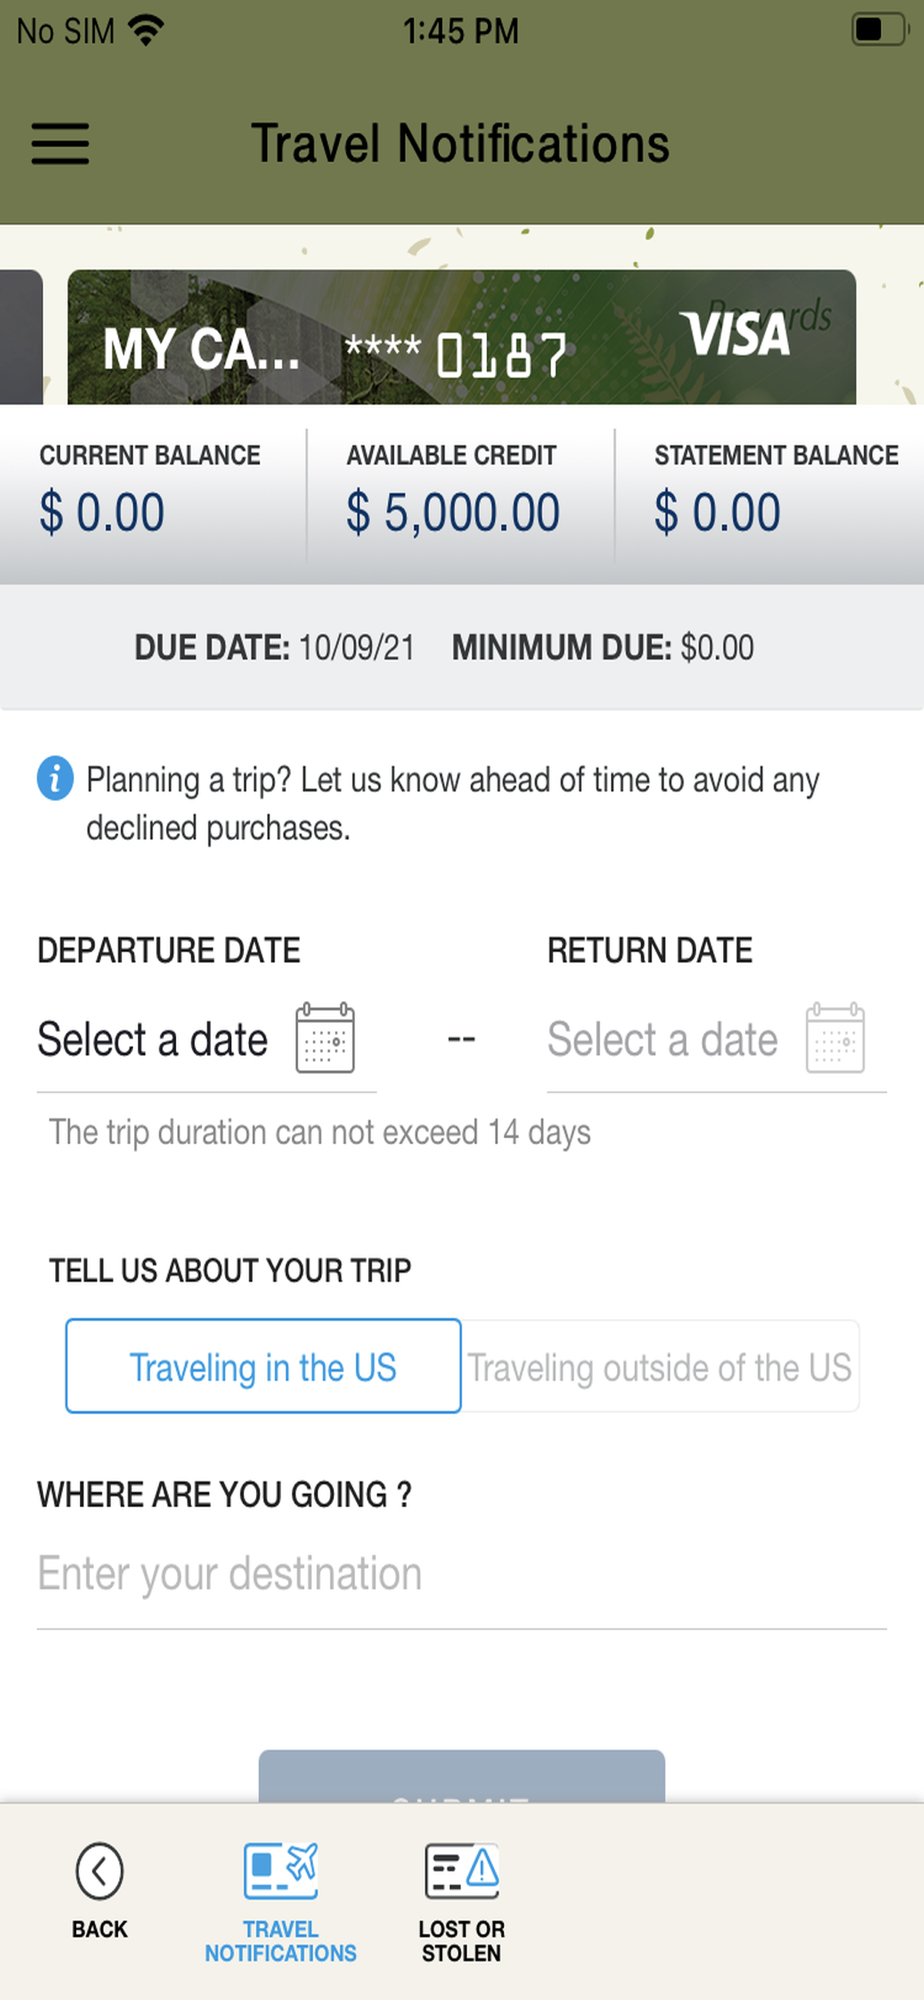
Task: Tap the Due Date and Minimum Due bar
Action: coord(445,648)
